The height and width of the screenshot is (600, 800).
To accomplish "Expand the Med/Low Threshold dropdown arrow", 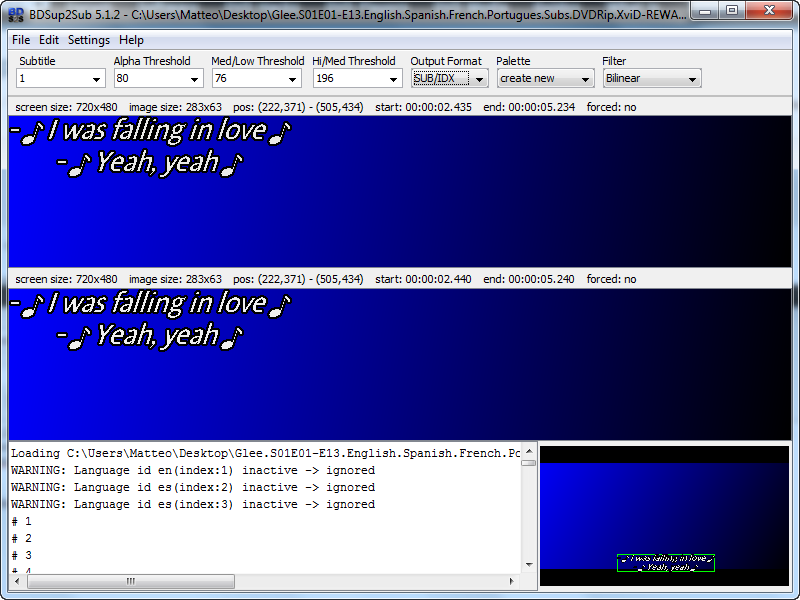I will [x=292, y=79].
